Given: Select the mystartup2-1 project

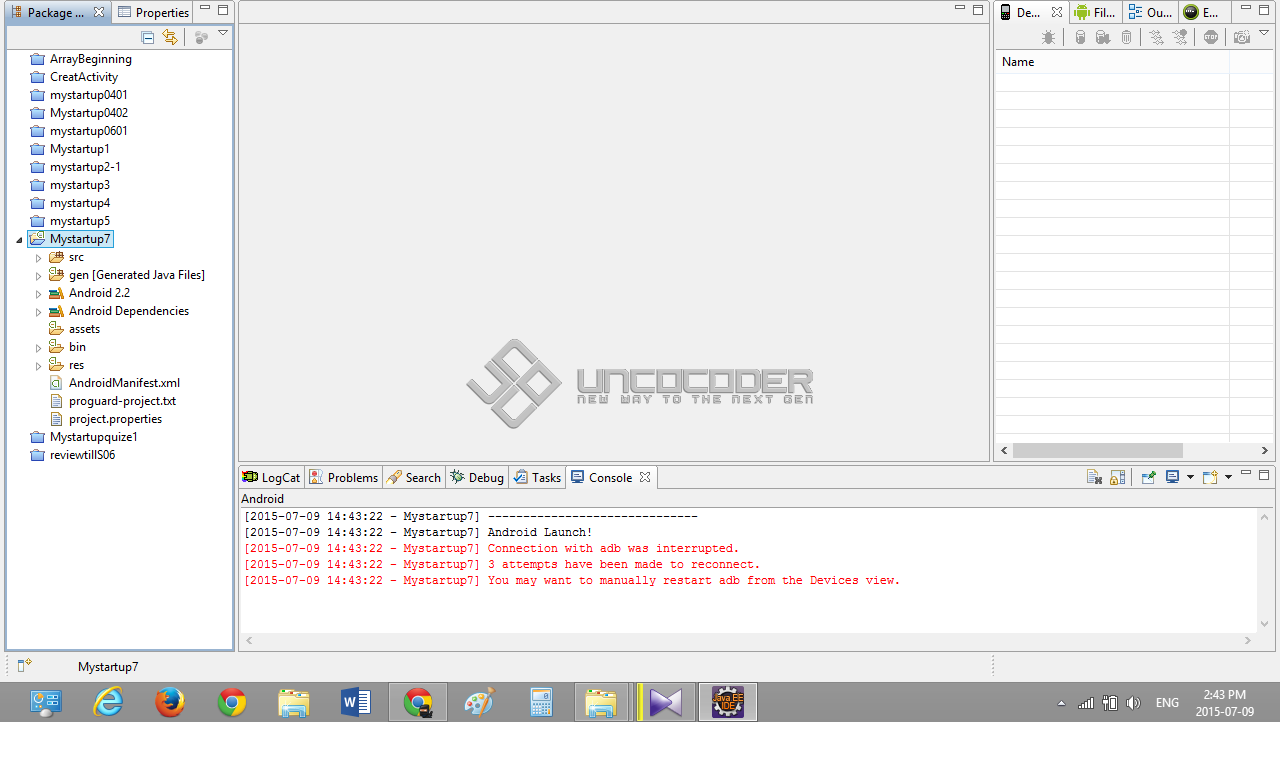Looking at the screenshot, I should click(85, 167).
